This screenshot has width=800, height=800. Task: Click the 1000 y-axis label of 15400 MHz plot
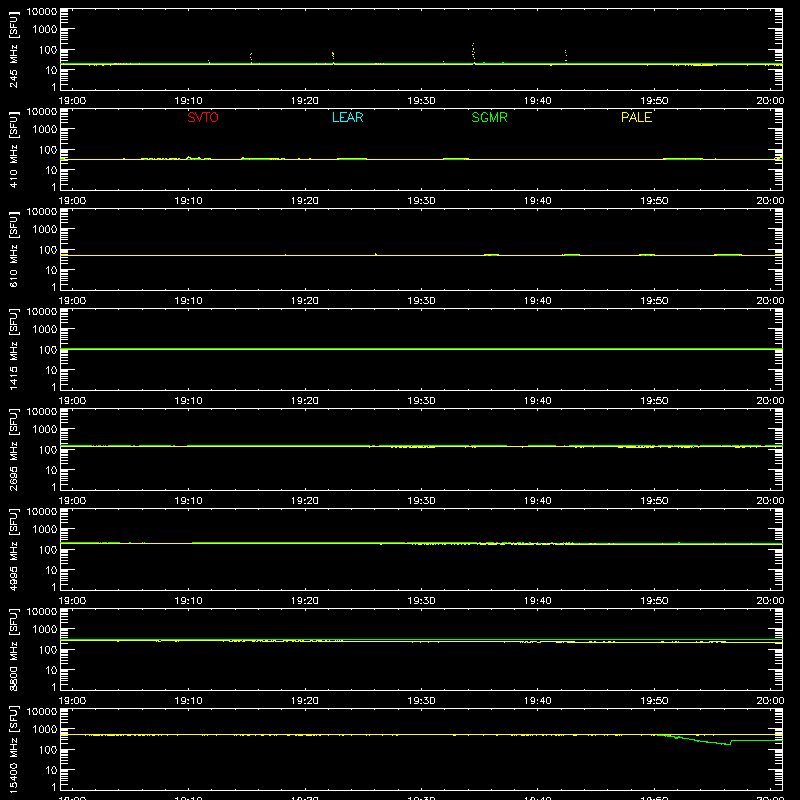pos(45,730)
